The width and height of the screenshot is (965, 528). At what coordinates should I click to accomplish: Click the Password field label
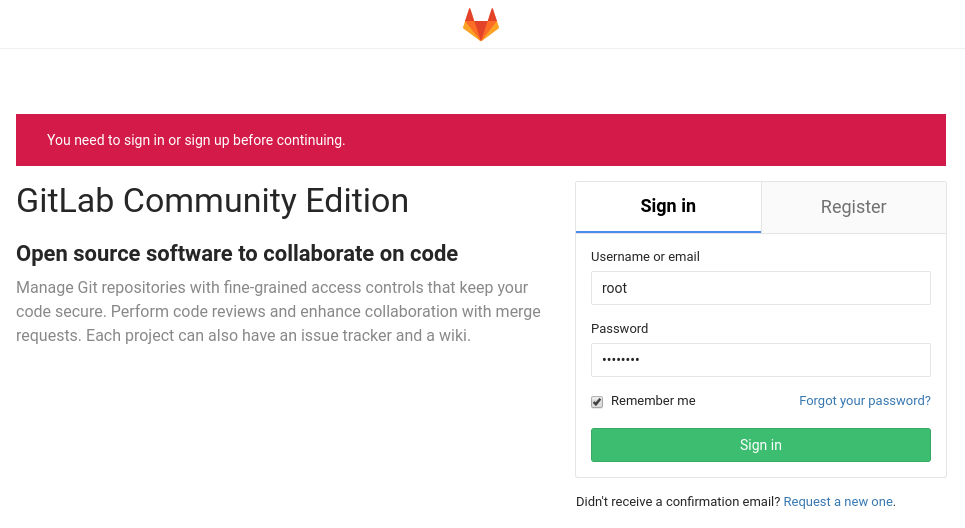(619, 329)
